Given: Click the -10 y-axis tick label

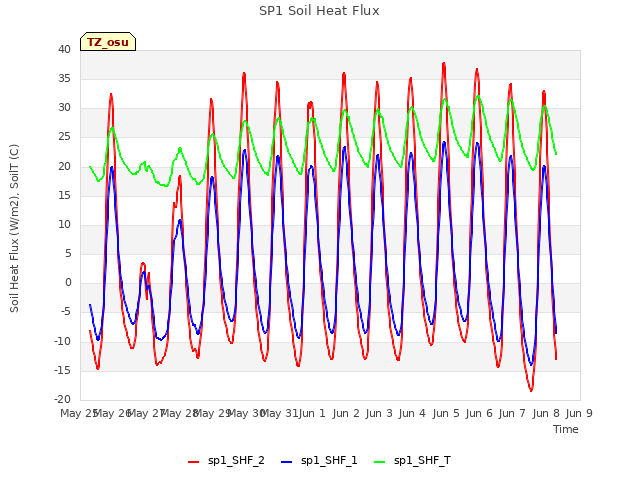Looking at the screenshot, I should (63, 341).
